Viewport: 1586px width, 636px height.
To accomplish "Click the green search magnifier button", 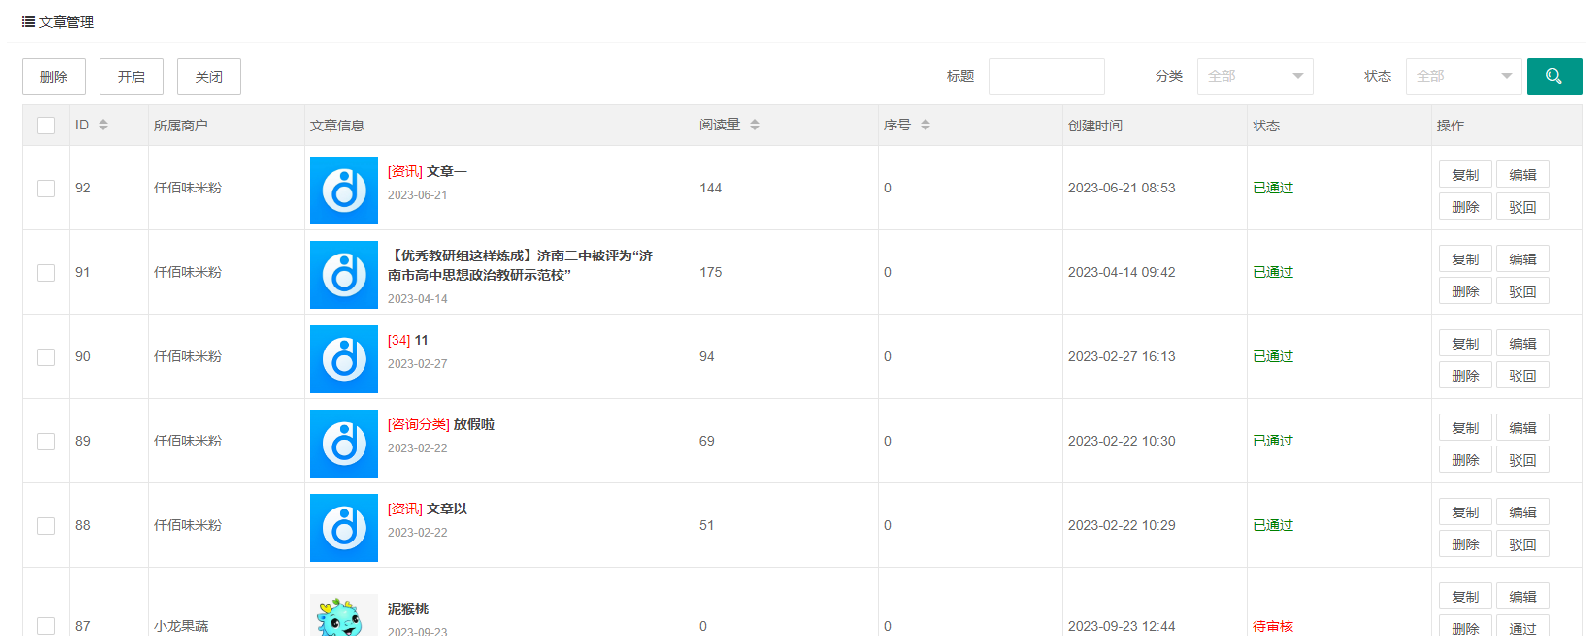I will pos(1553,76).
